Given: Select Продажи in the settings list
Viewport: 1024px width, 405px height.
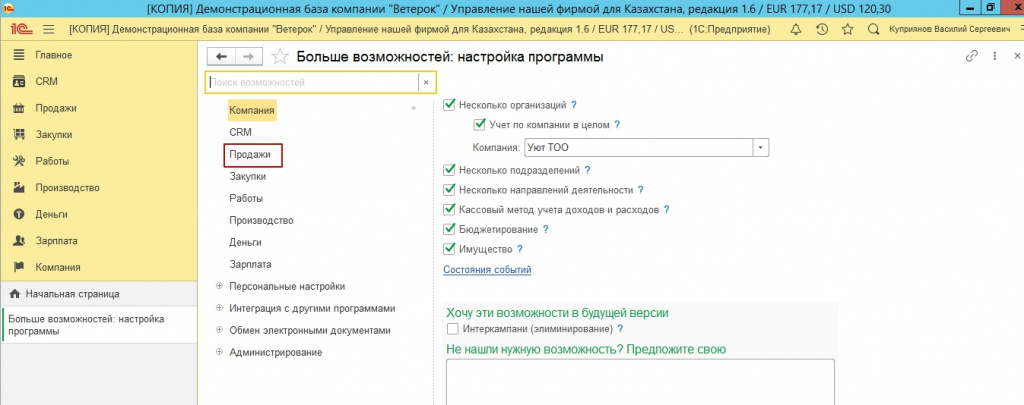Looking at the screenshot, I should [x=250, y=154].
